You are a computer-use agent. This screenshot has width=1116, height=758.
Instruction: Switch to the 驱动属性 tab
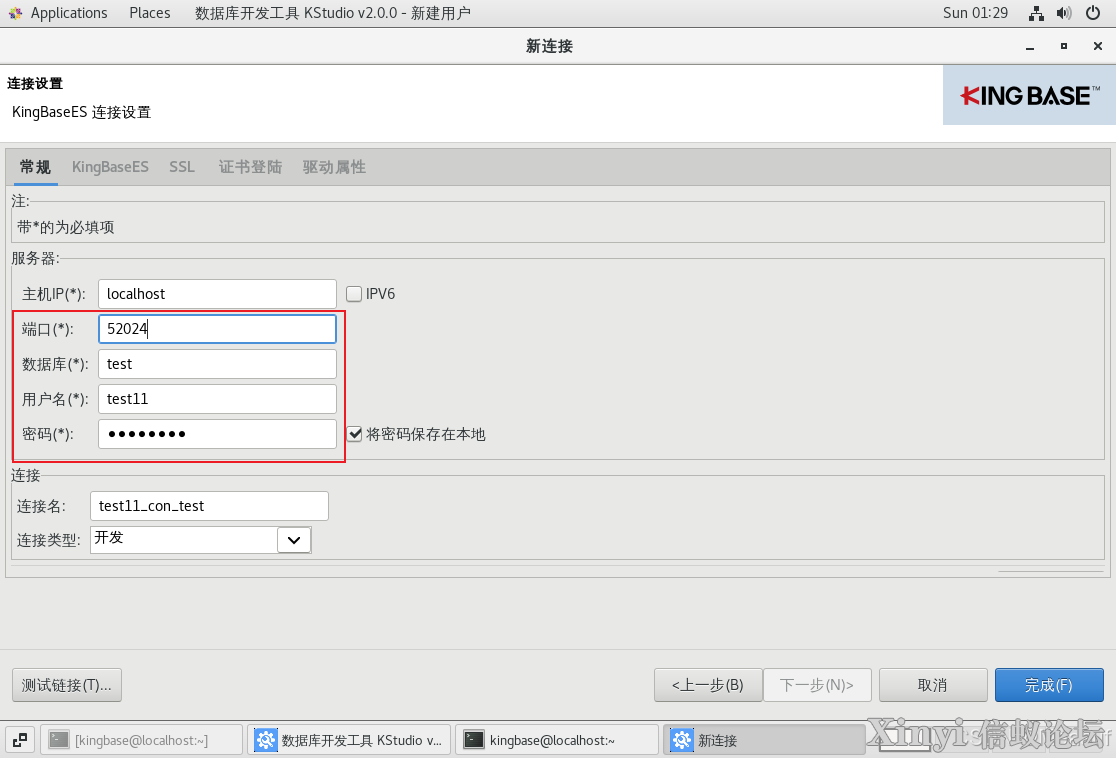click(334, 167)
